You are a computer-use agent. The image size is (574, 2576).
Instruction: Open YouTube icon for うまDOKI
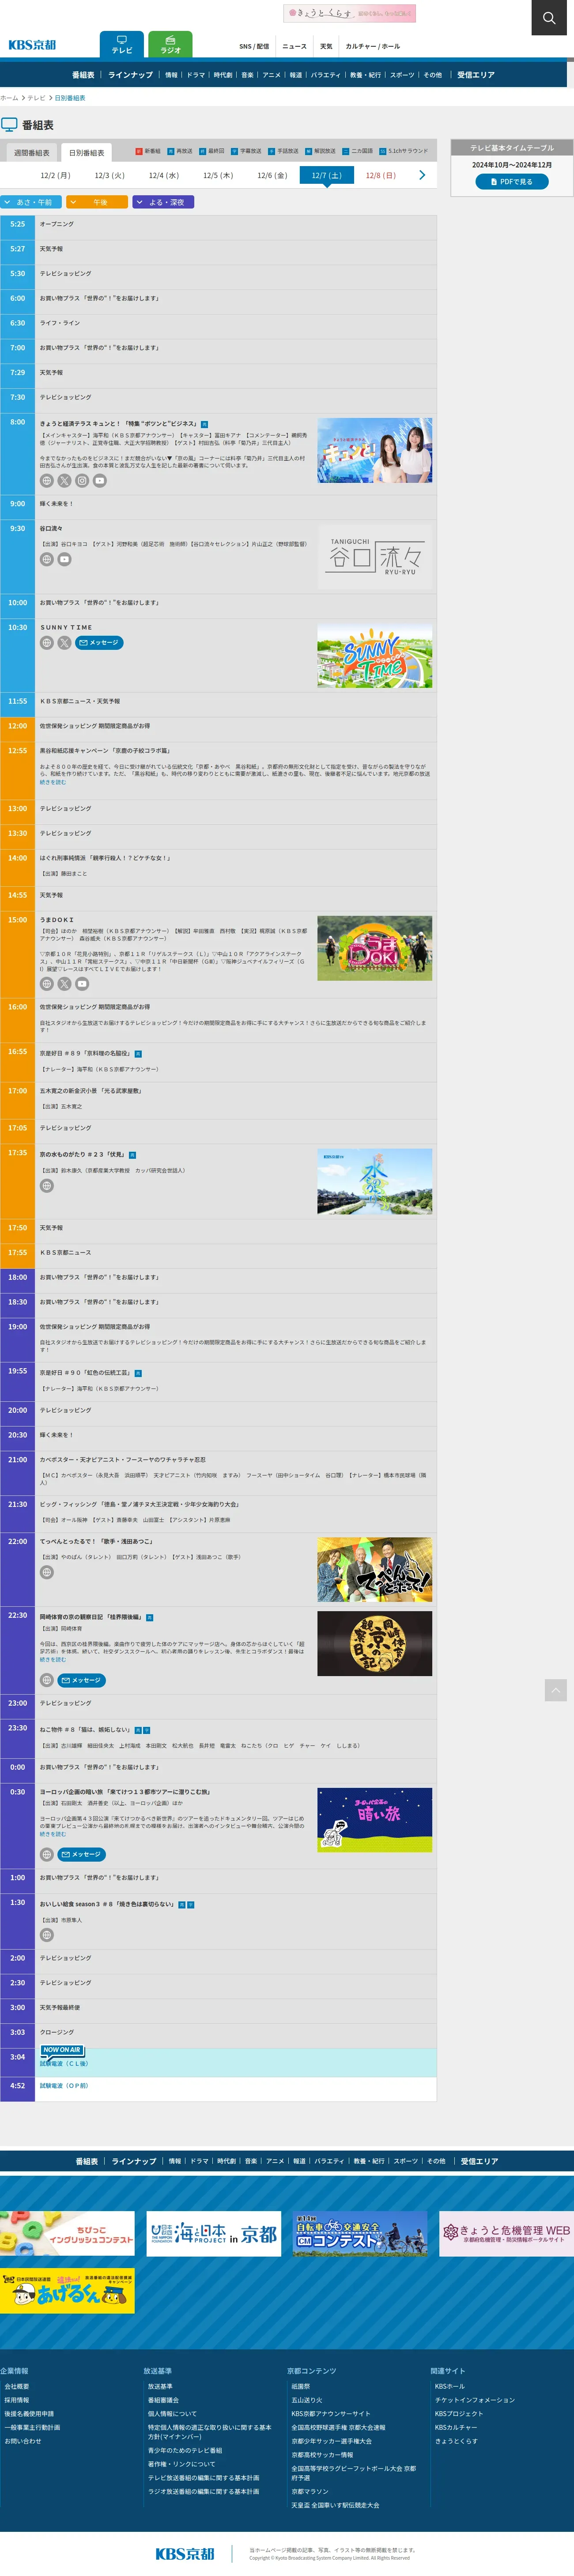[82, 984]
